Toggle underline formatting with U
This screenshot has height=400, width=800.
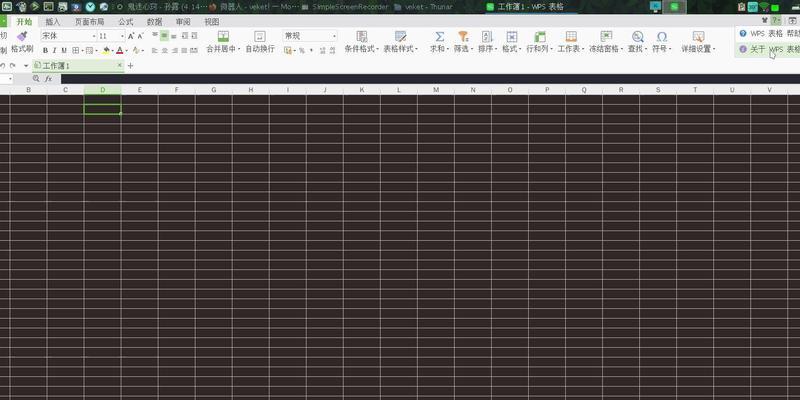(64, 51)
